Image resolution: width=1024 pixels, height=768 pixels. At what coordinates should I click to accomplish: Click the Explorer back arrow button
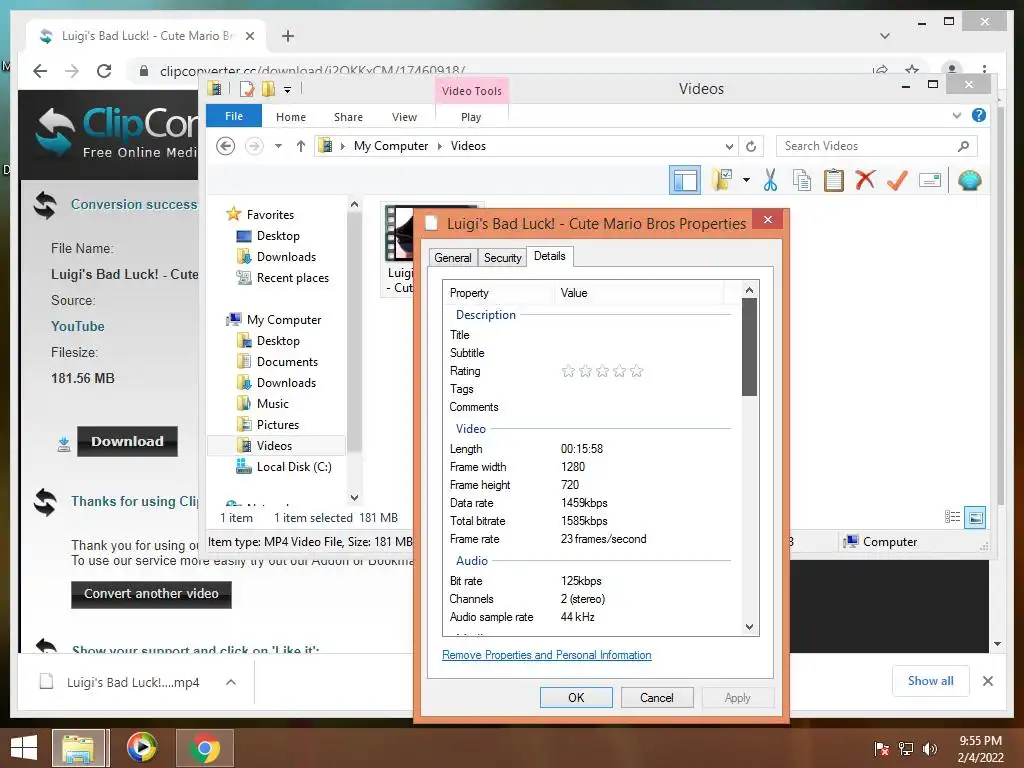(x=226, y=146)
